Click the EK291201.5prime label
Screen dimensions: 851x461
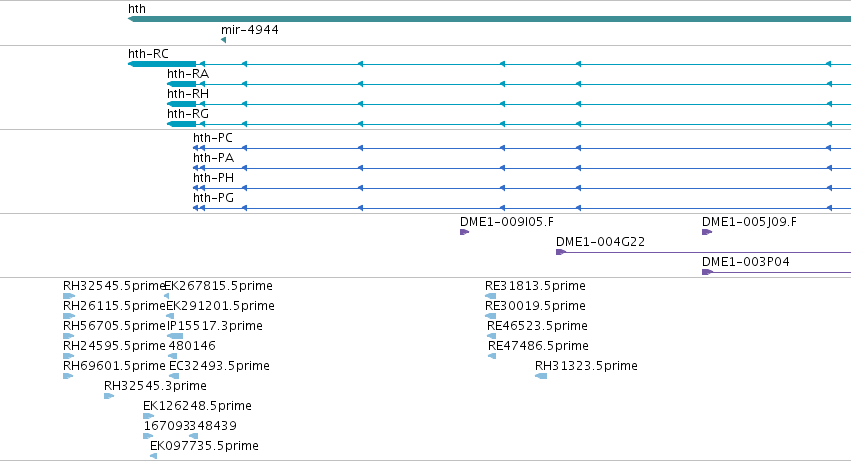pos(220,306)
